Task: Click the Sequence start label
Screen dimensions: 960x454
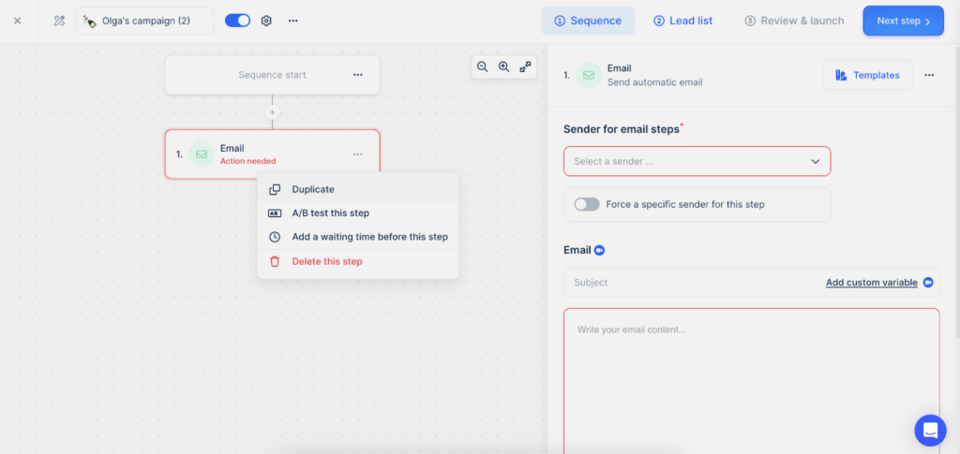Action: point(272,75)
